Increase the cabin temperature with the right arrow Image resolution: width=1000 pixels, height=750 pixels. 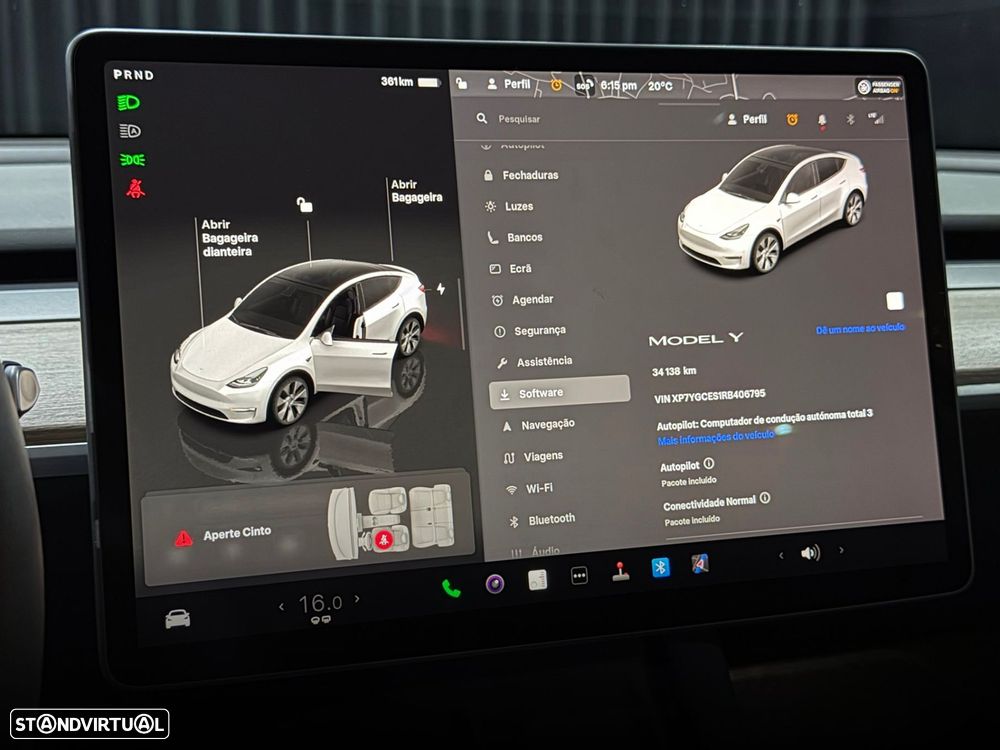tap(357, 599)
